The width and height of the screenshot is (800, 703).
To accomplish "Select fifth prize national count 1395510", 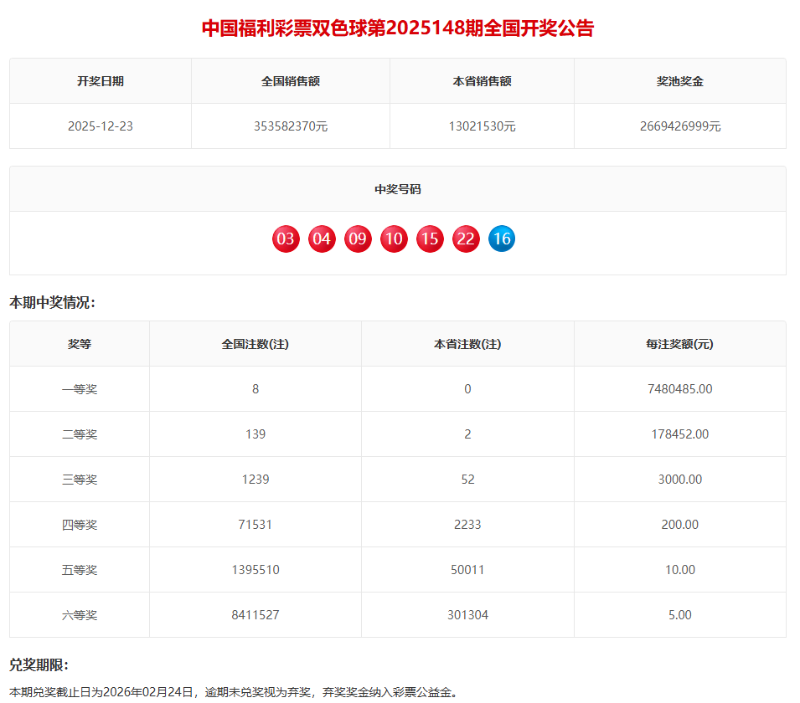I will (255, 570).
